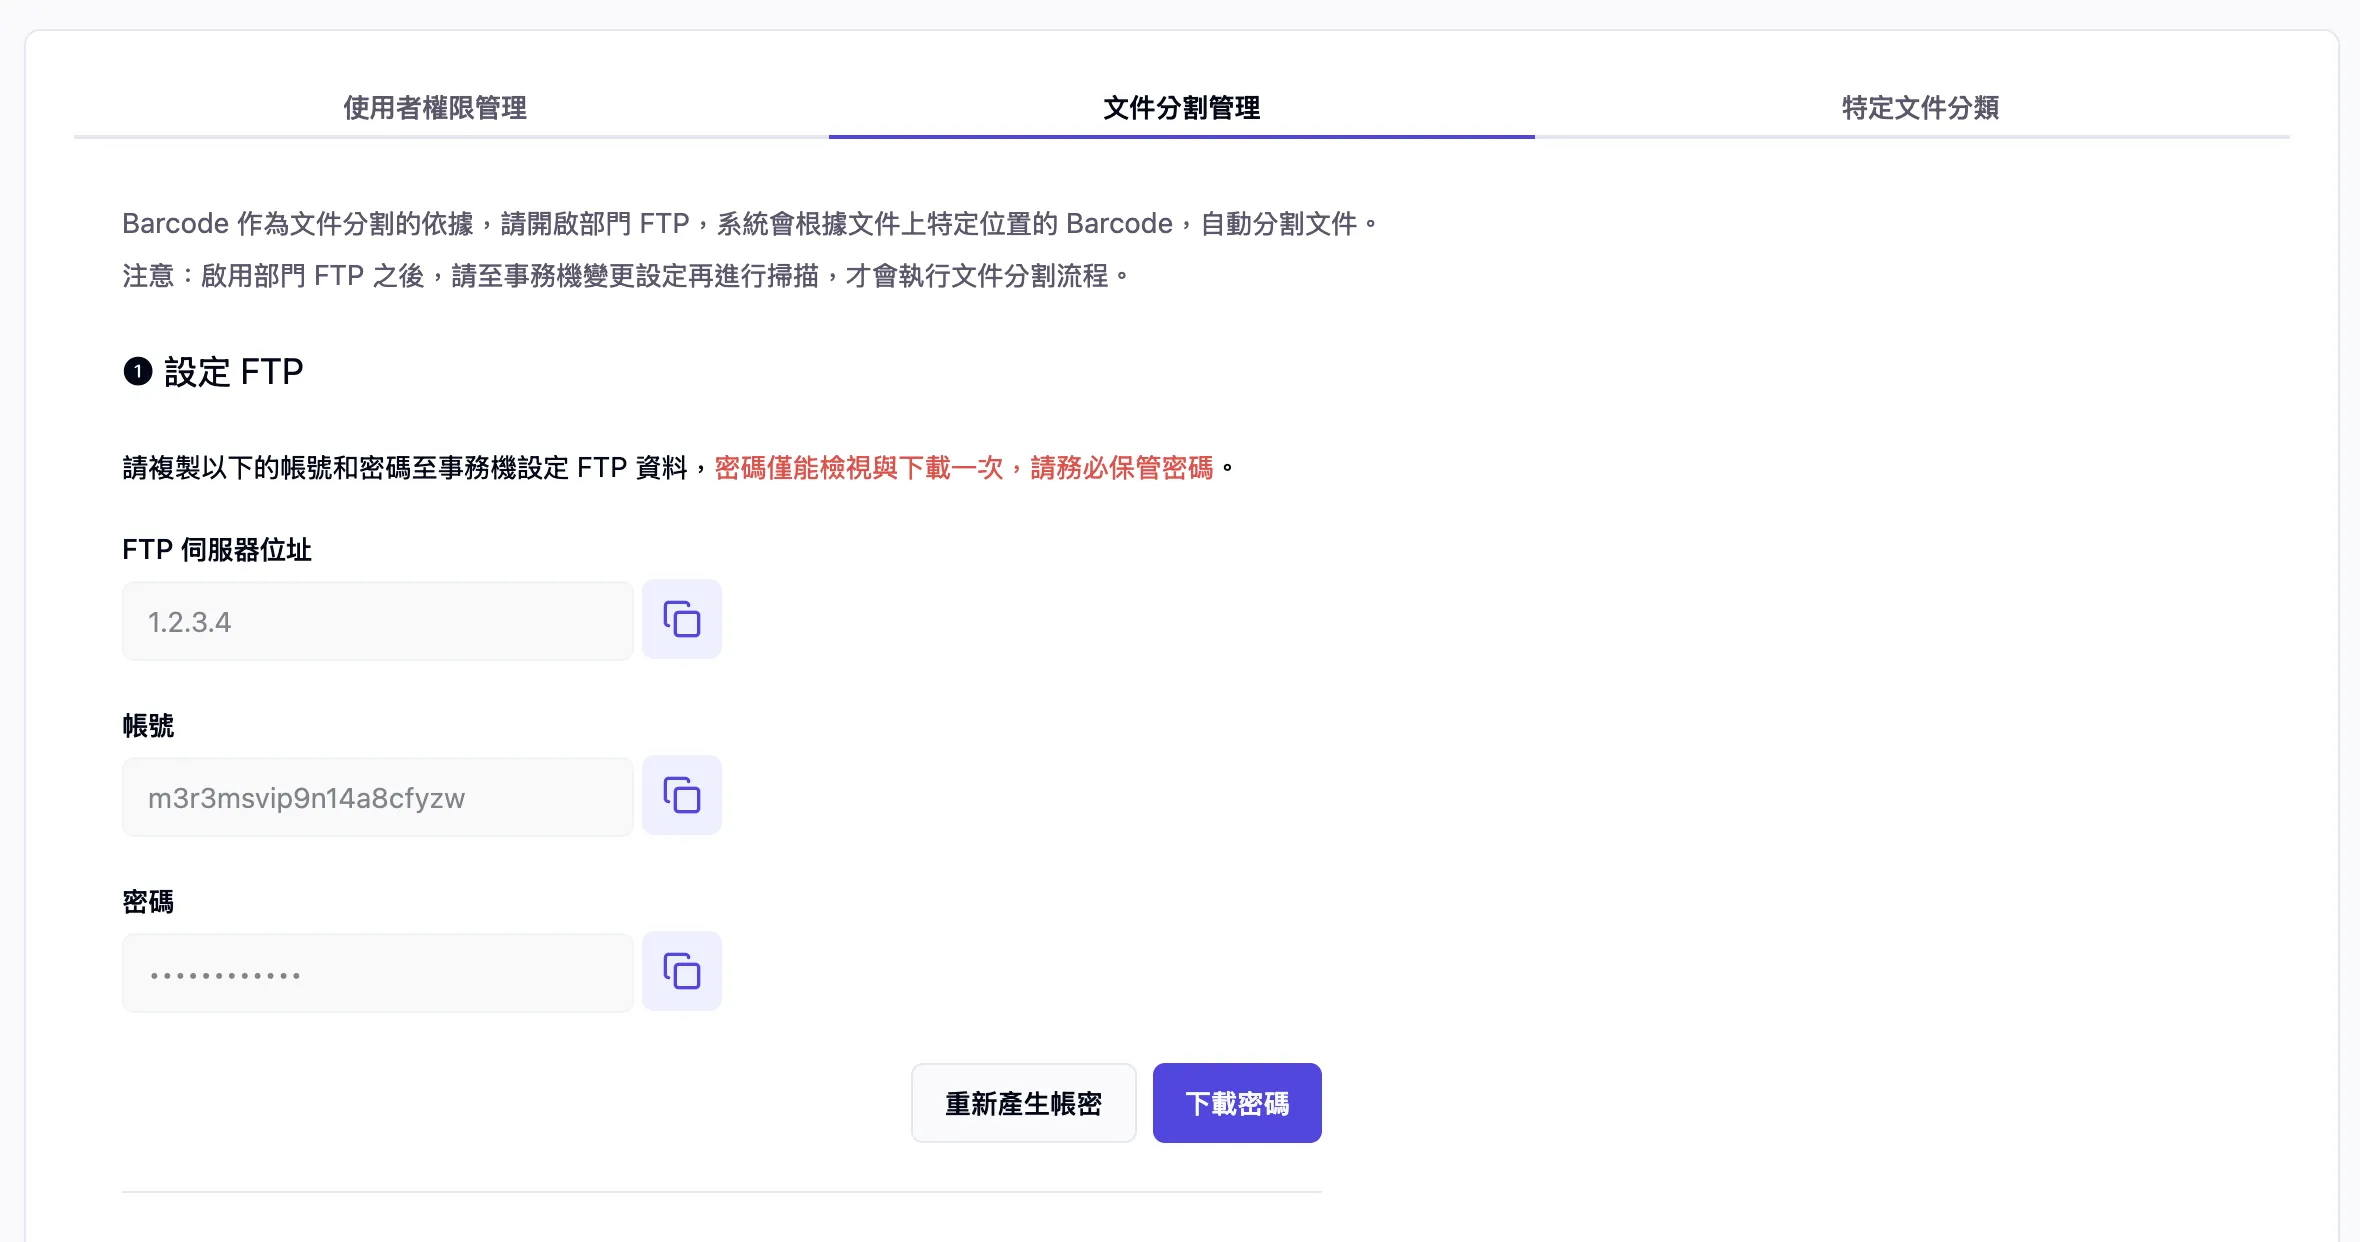The height and width of the screenshot is (1242, 2360).
Task: Click inside the 帳號 input field
Action: click(x=377, y=797)
